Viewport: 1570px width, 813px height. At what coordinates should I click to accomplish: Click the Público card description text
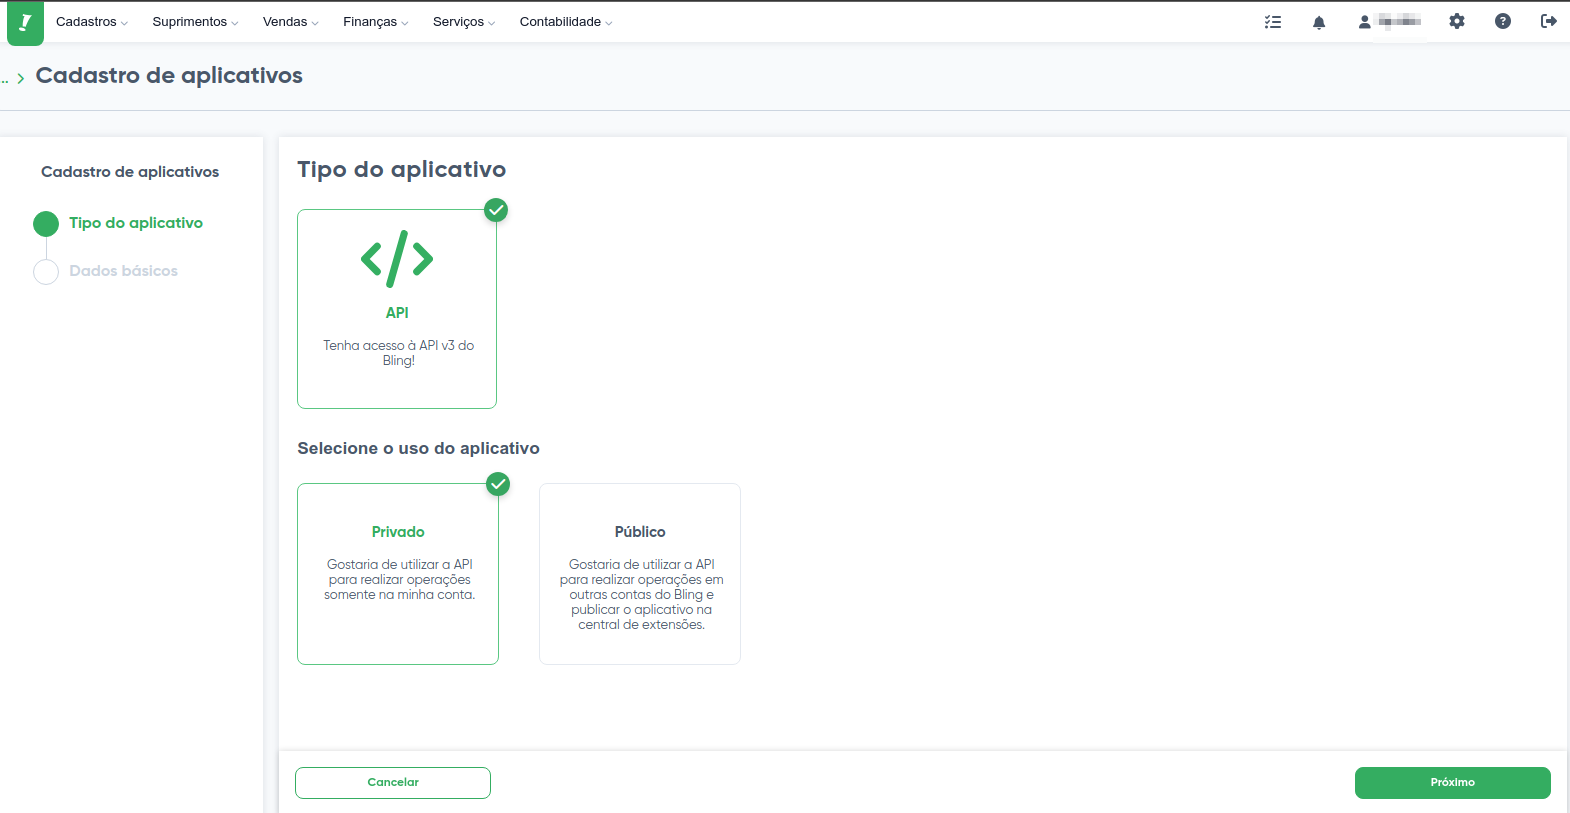[641, 595]
